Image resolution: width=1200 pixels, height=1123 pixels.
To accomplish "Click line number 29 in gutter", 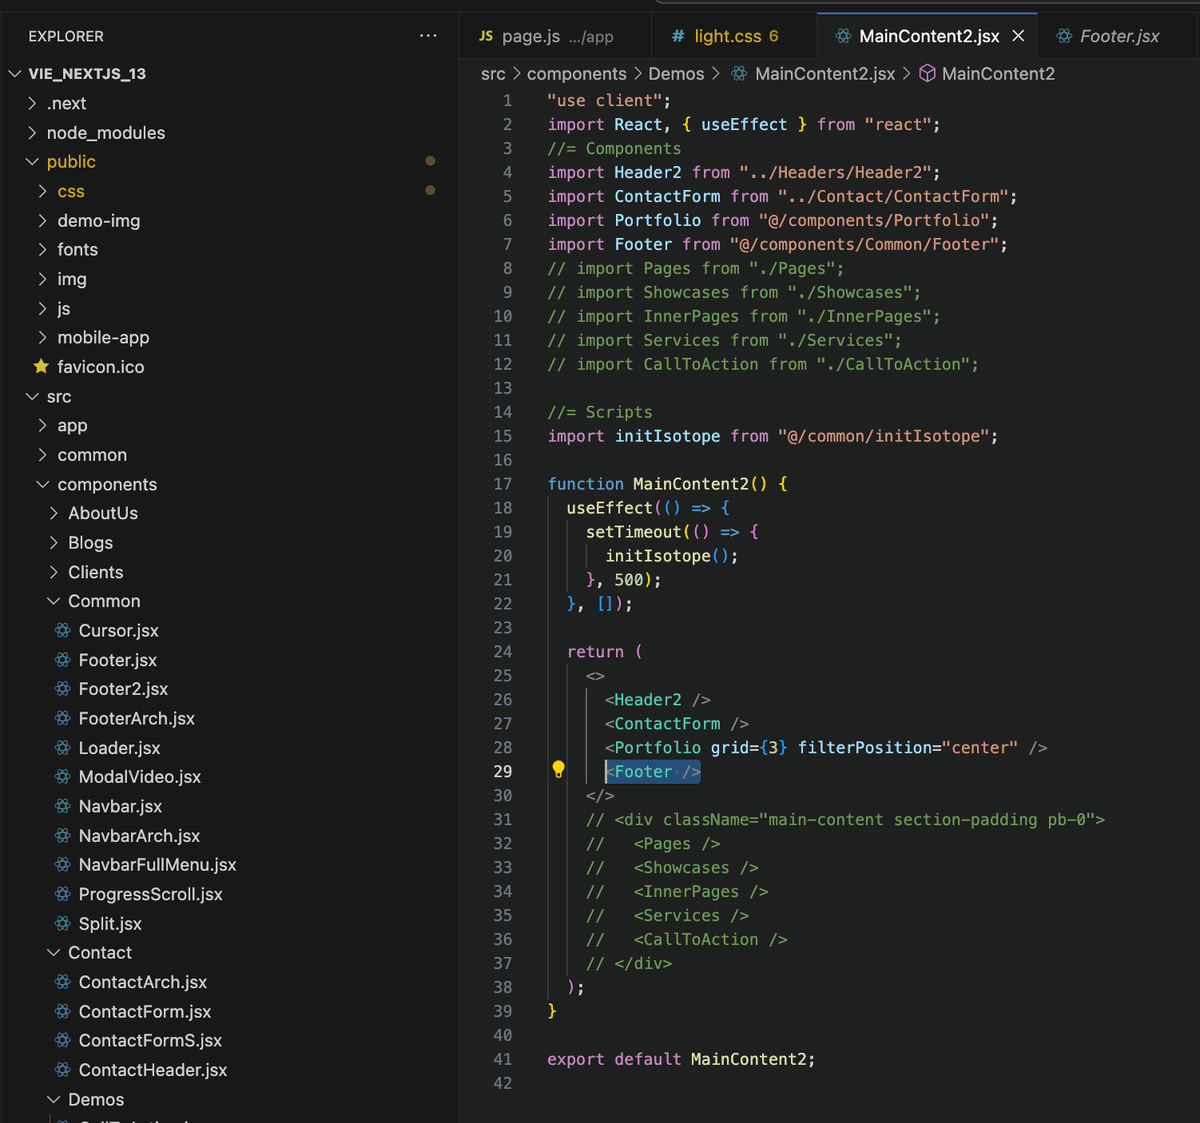I will tap(502, 771).
